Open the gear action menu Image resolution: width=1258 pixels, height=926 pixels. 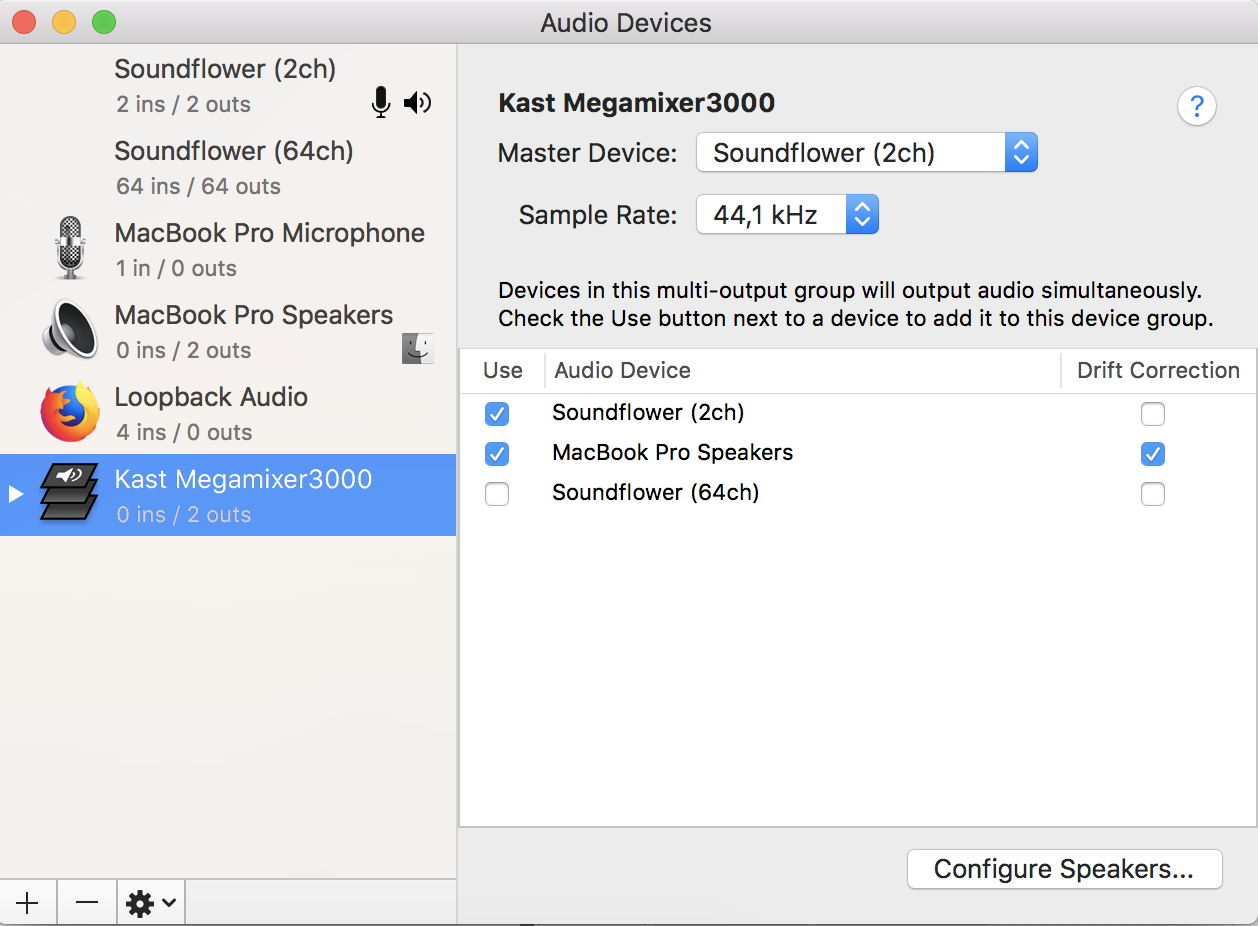(x=150, y=903)
